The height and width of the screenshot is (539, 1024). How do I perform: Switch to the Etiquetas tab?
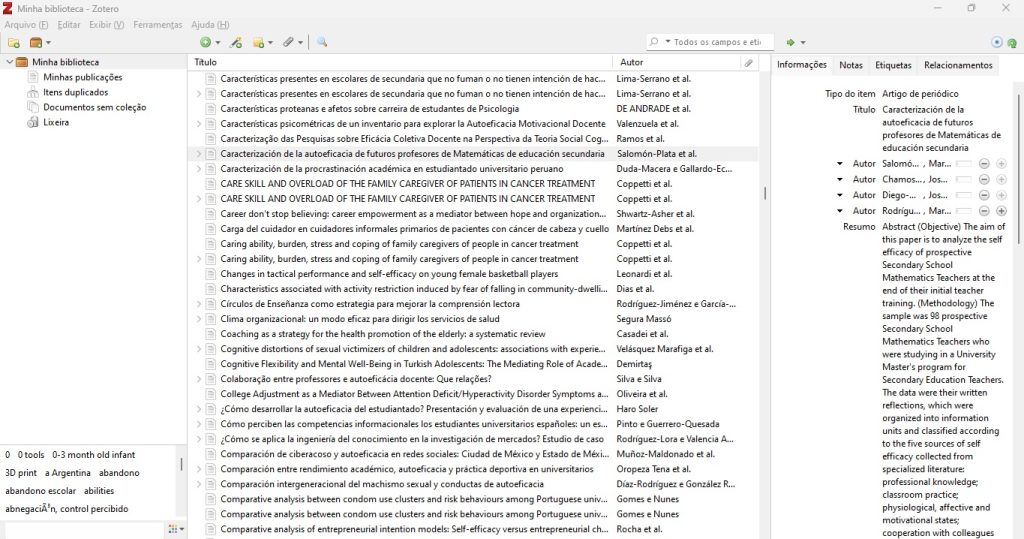[x=893, y=65]
